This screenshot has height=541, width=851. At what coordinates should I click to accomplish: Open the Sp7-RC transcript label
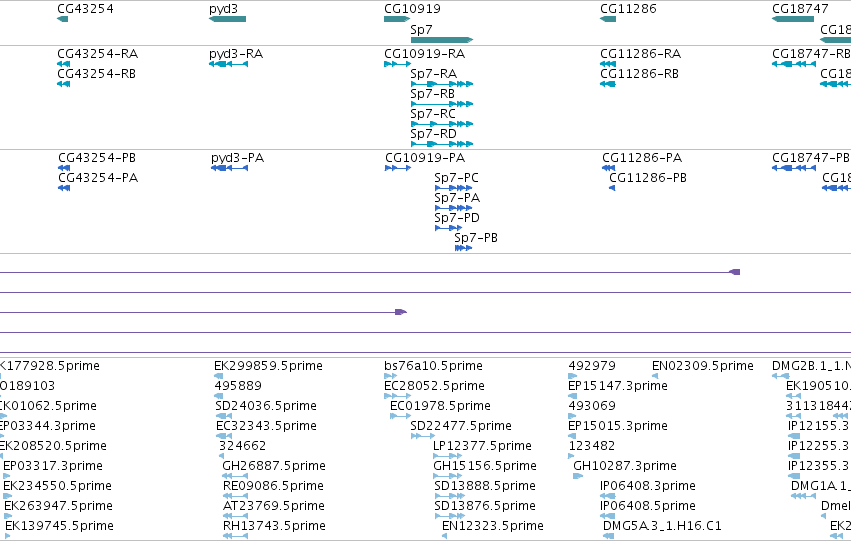[x=433, y=114]
